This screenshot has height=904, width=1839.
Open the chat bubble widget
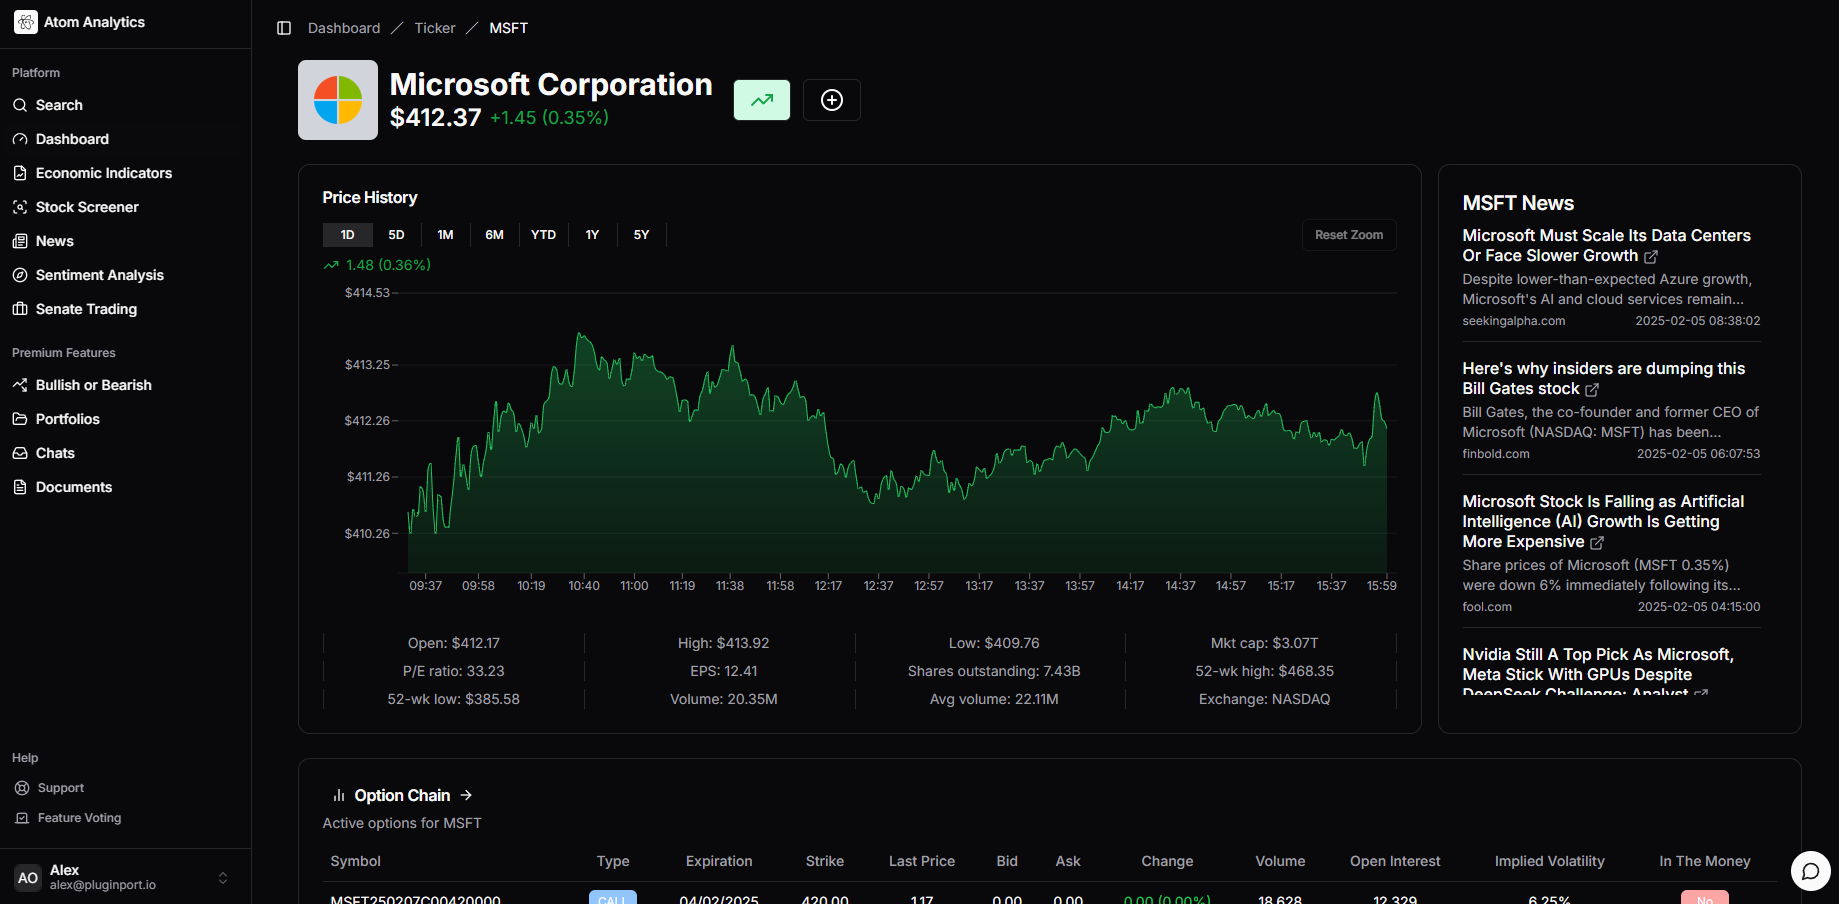tap(1810, 871)
